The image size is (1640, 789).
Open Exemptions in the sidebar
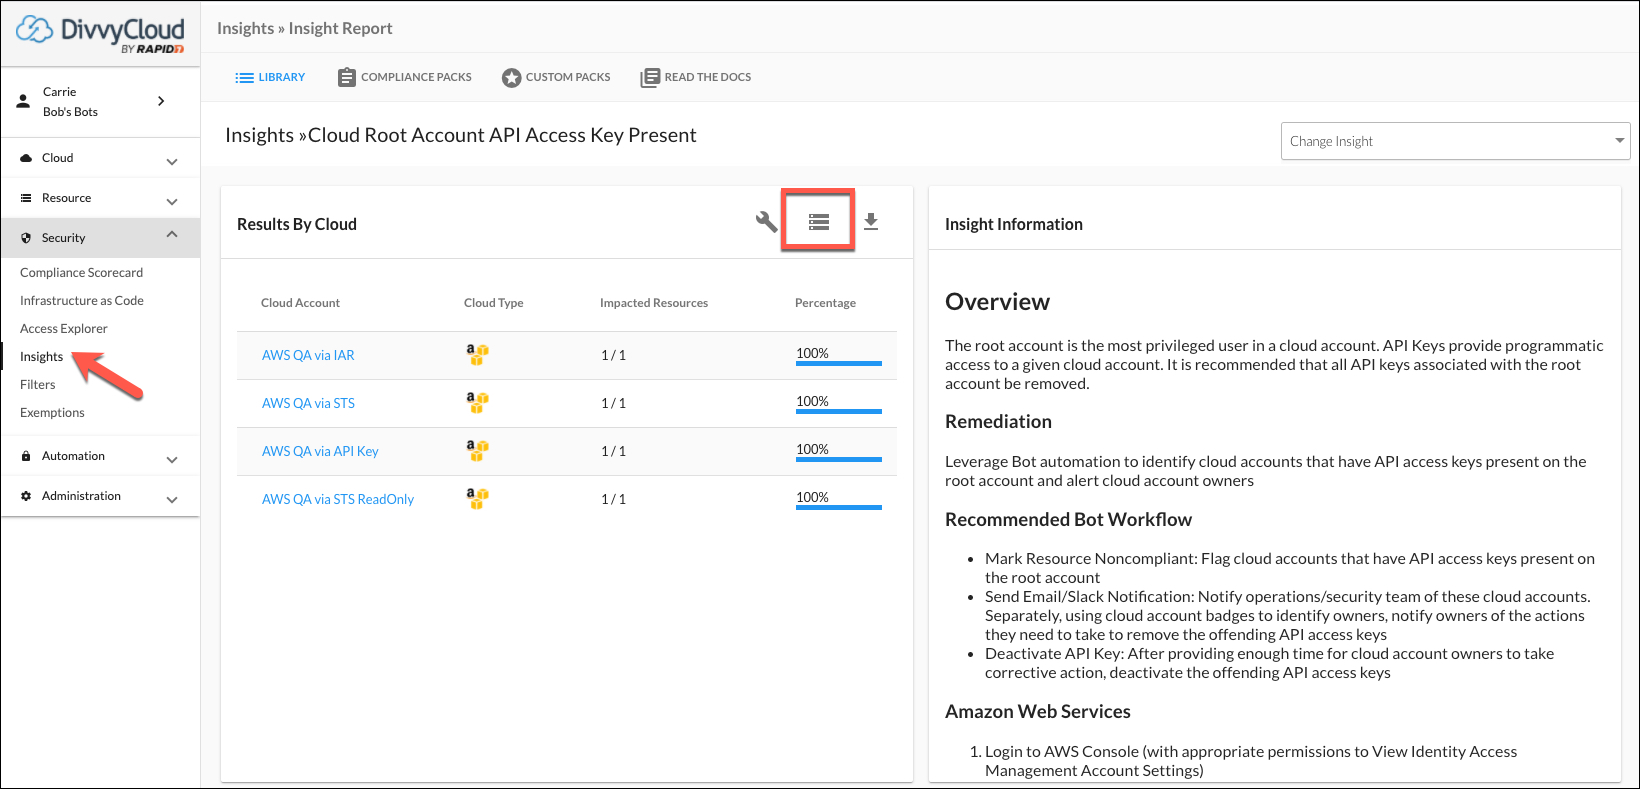(x=52, y=412)
